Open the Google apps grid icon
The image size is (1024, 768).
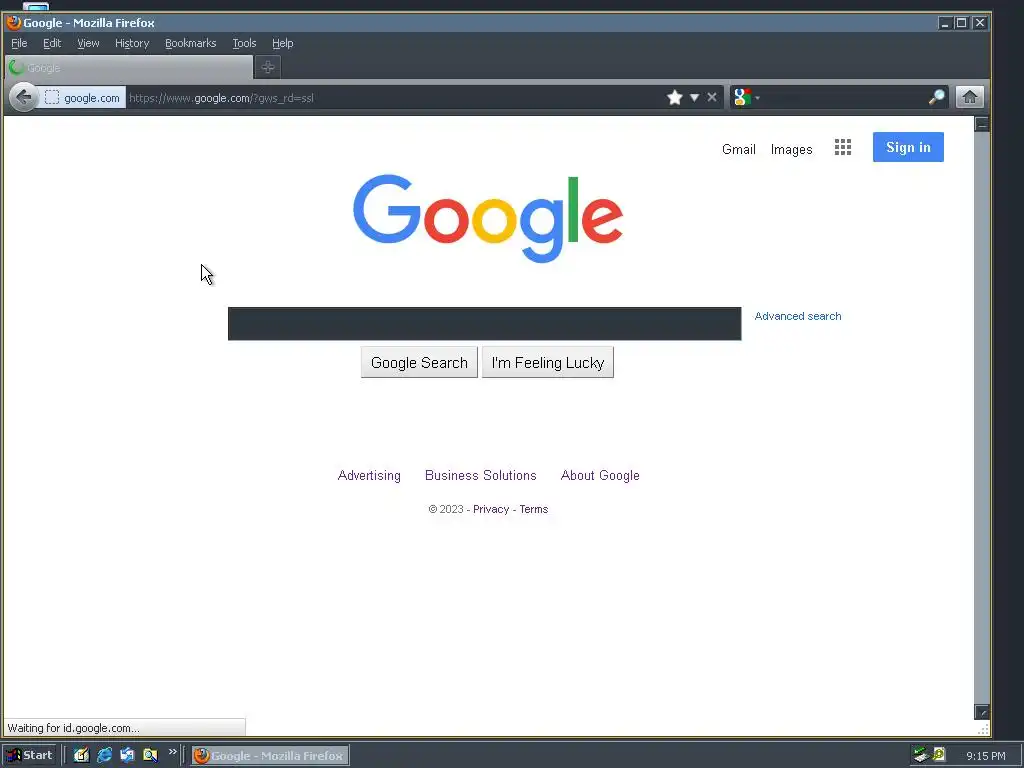click(x=843, y=148)
